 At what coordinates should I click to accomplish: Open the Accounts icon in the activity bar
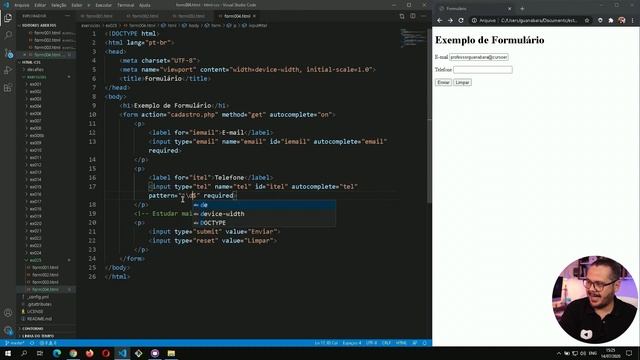(8, 313)
